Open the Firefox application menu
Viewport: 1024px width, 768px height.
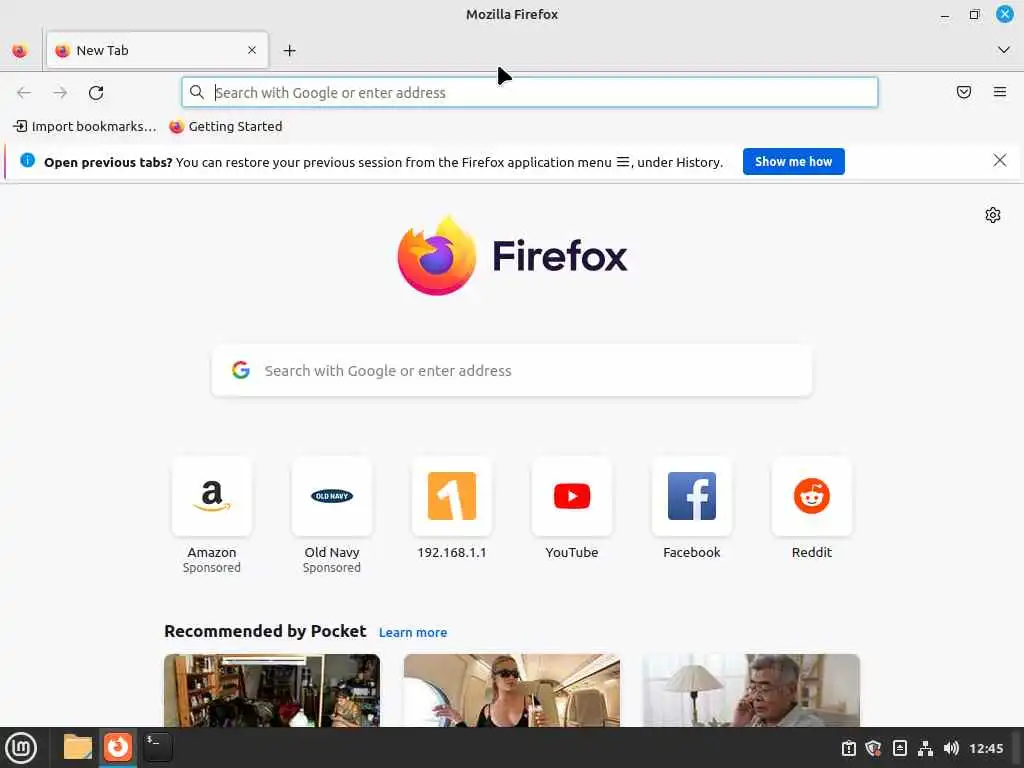(1000, 92)
